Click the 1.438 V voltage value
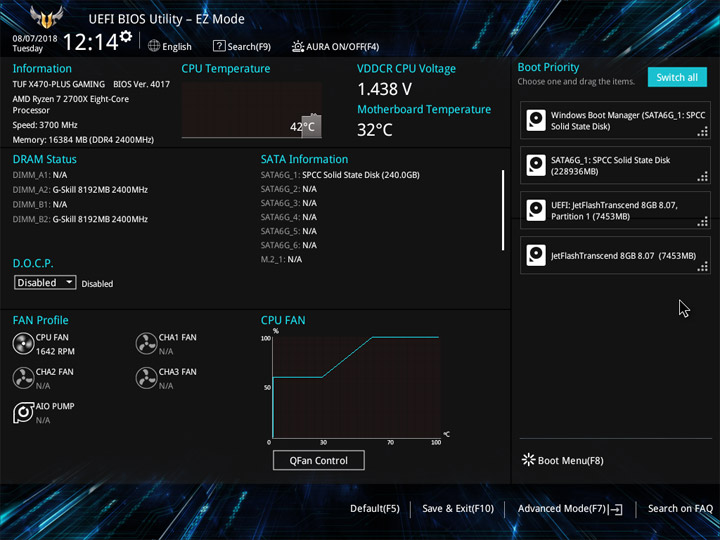The width and height of the screenshot is (720, 540). 384,89
